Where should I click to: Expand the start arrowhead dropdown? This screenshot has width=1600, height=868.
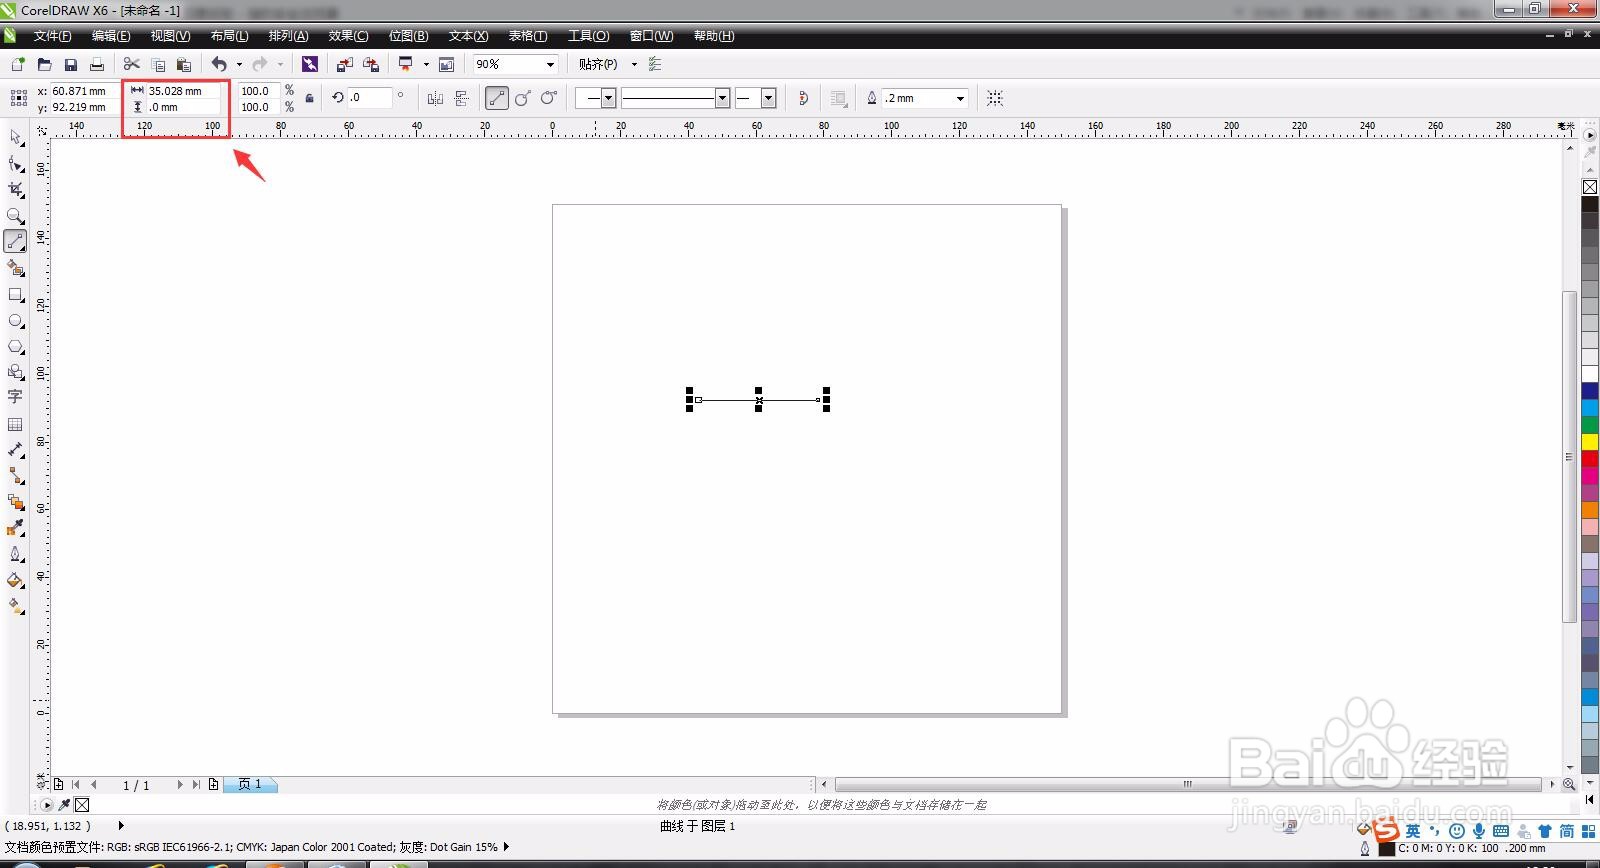608,98
